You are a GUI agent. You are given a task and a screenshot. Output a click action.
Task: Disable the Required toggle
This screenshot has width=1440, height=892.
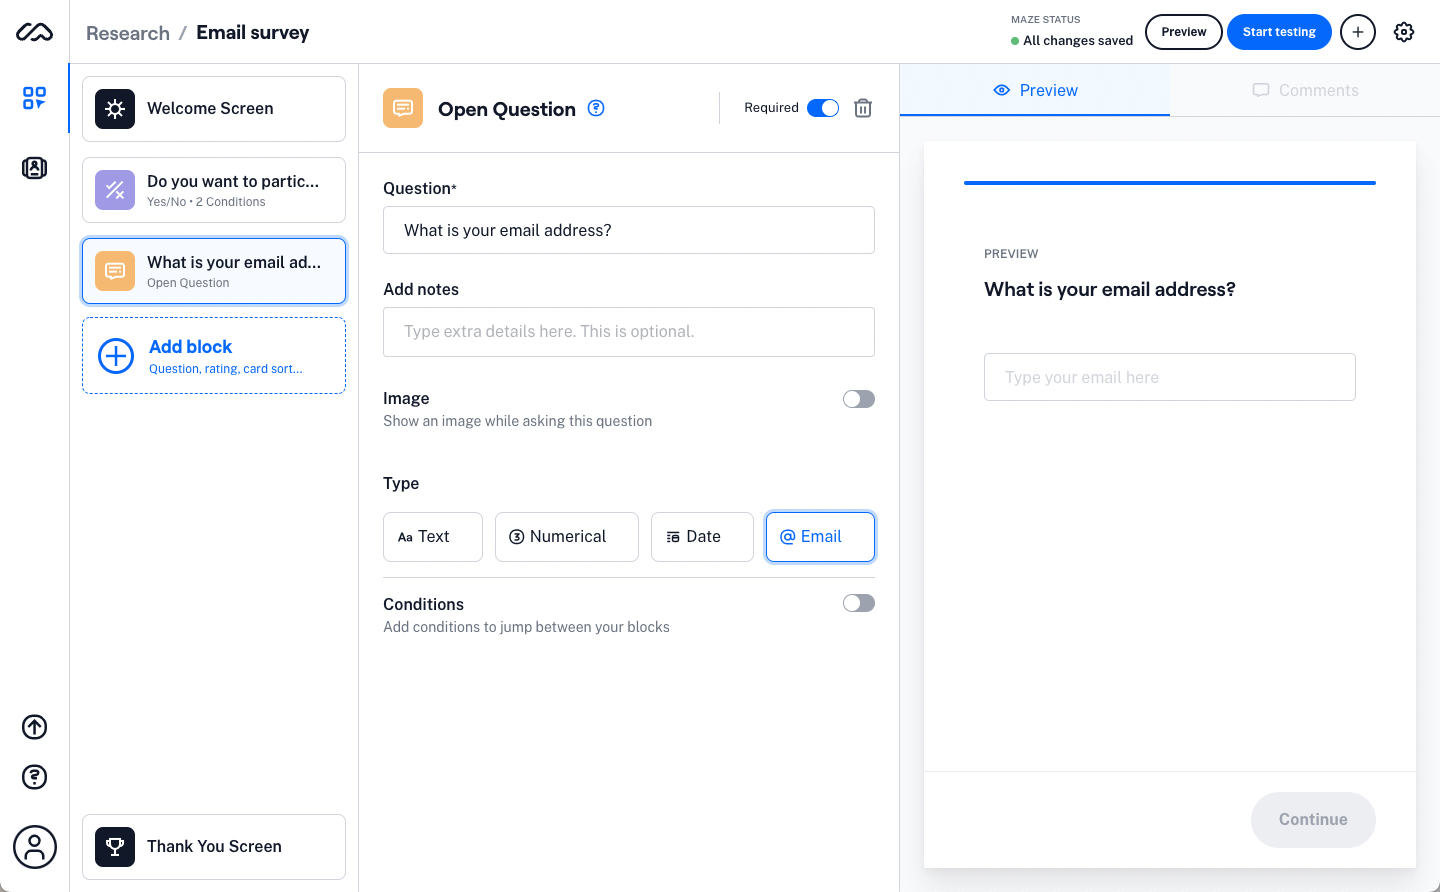pyautogui.click(x=823, y=108)
